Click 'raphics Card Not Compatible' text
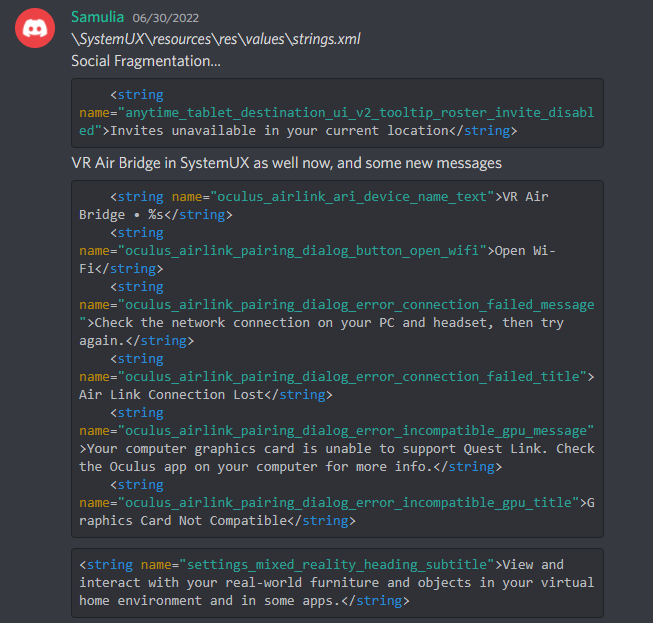The height and width of the screenshot is (623, 653). click(x=183, y=521)
